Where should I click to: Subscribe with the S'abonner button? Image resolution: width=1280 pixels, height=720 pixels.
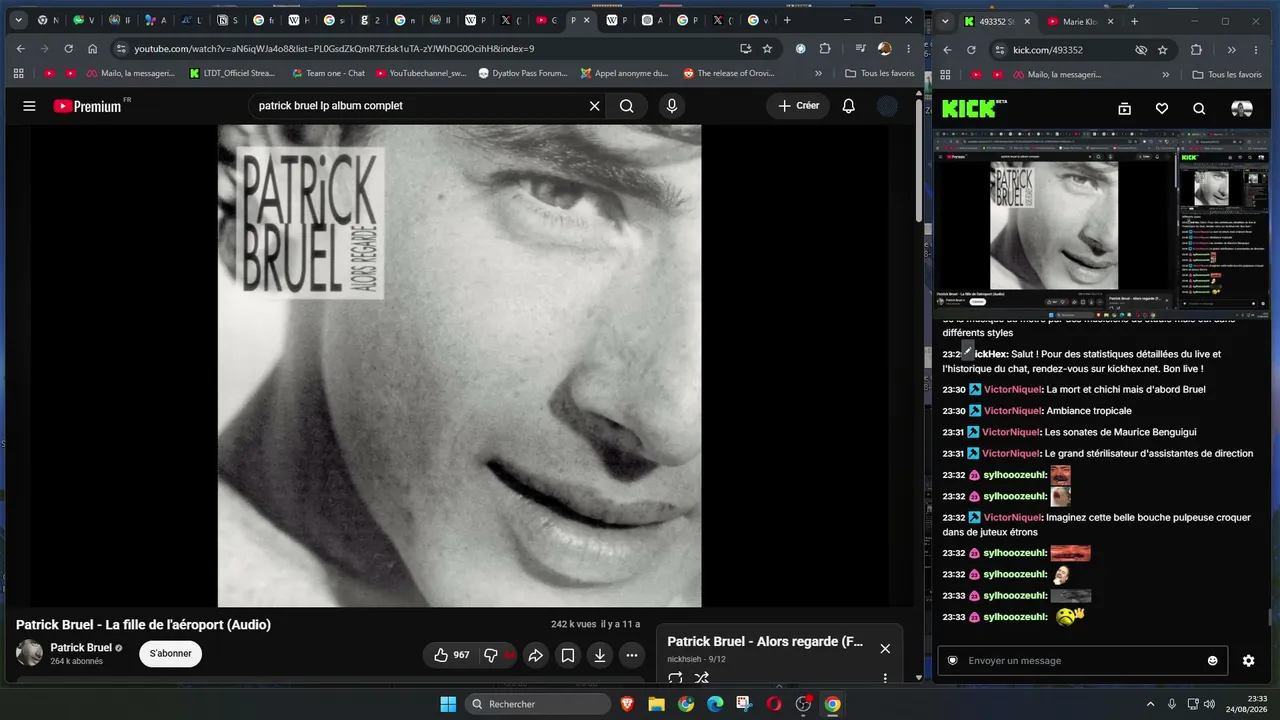pos(171,653)
